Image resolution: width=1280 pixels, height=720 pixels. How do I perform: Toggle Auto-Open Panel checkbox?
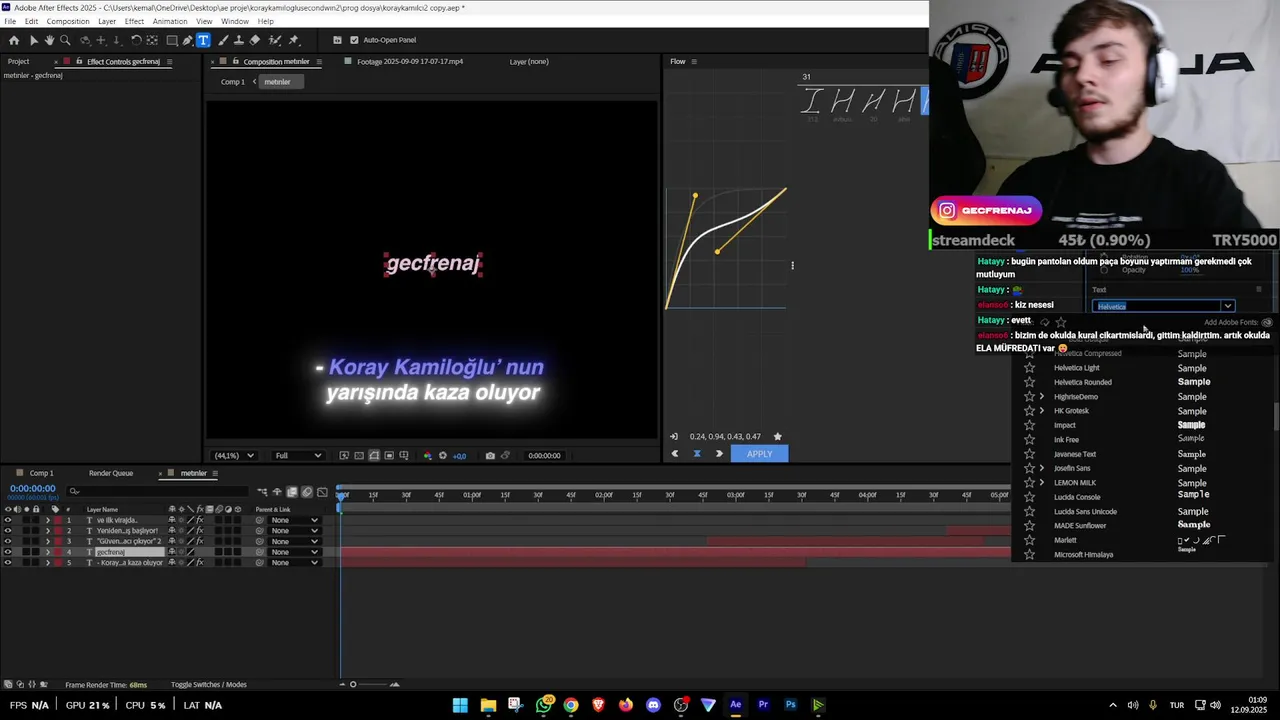(x=354, y=40)
